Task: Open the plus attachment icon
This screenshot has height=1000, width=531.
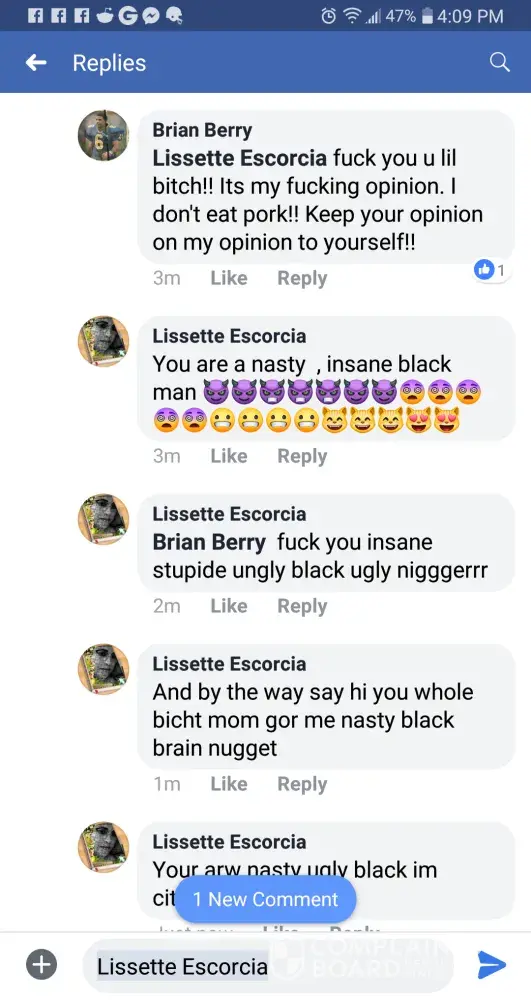Action: (x=41, y=964)
